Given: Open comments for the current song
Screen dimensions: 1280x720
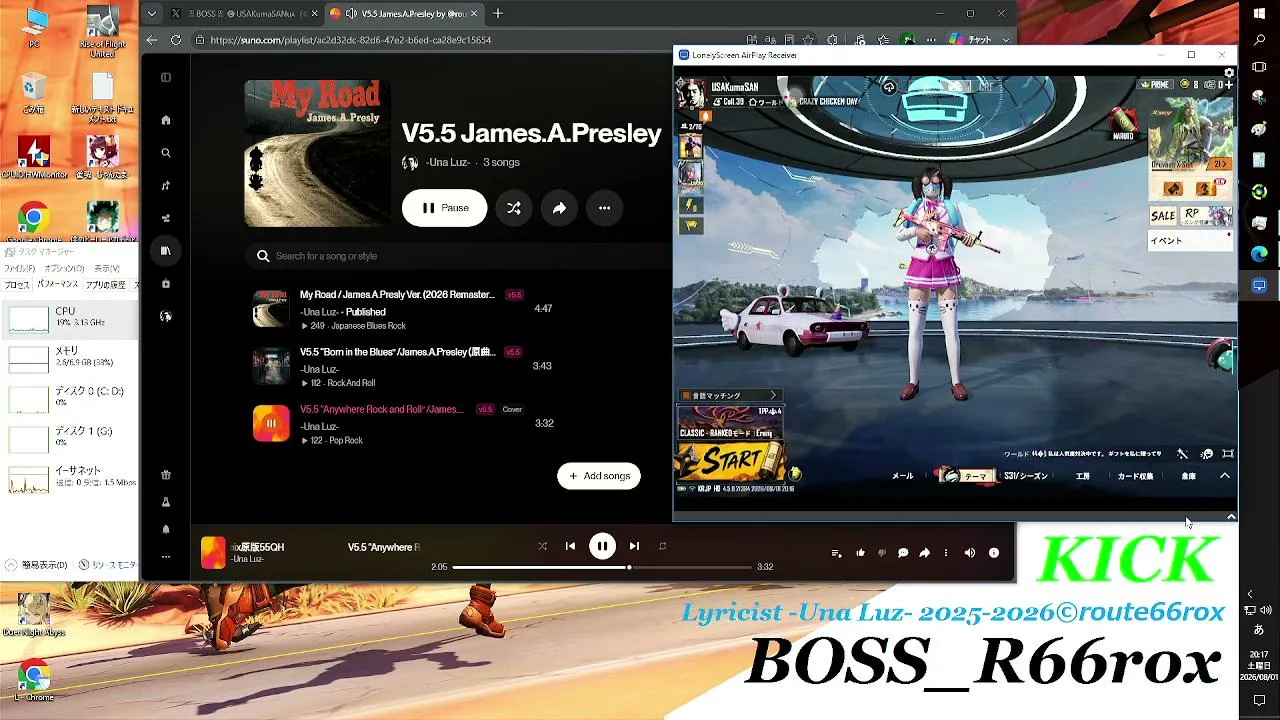Looking at the screenshot, I should [x=903, y=553].
